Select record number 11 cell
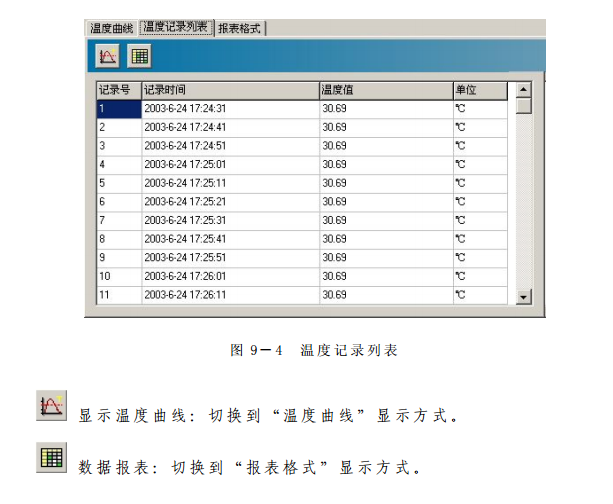The image size is (613, 504). [x=119, y=295]
